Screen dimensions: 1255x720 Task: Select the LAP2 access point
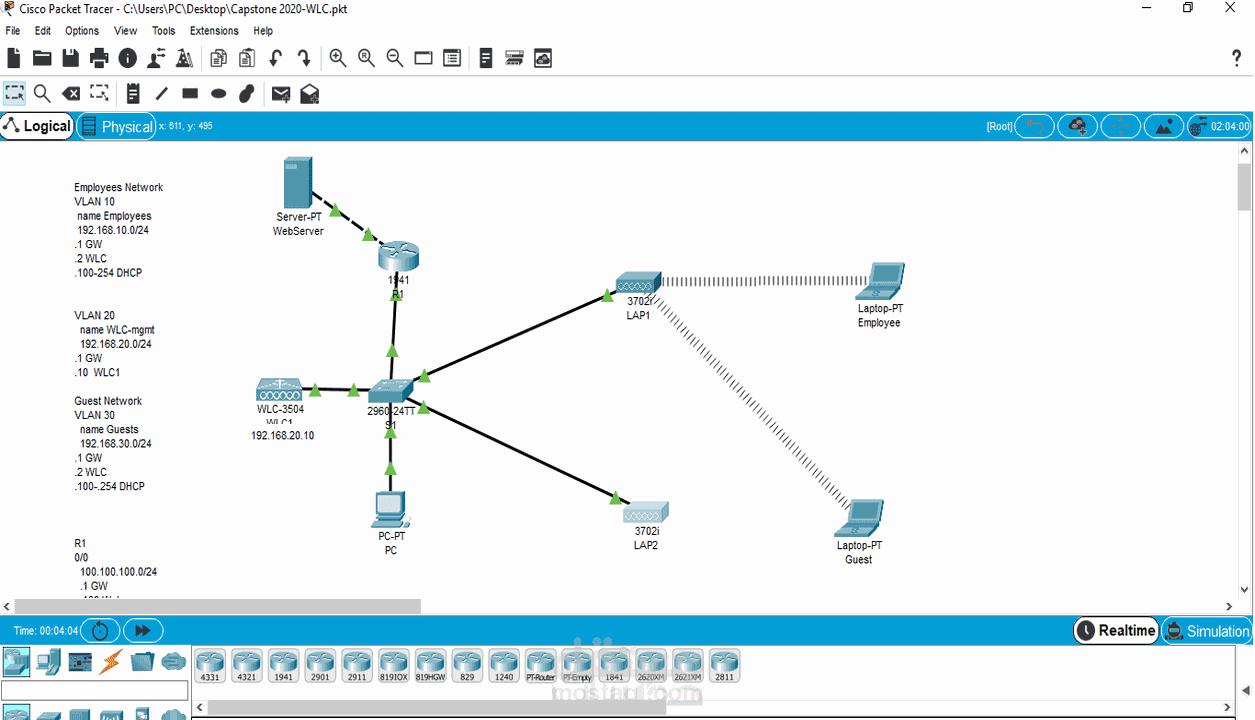tap(646, 512)
